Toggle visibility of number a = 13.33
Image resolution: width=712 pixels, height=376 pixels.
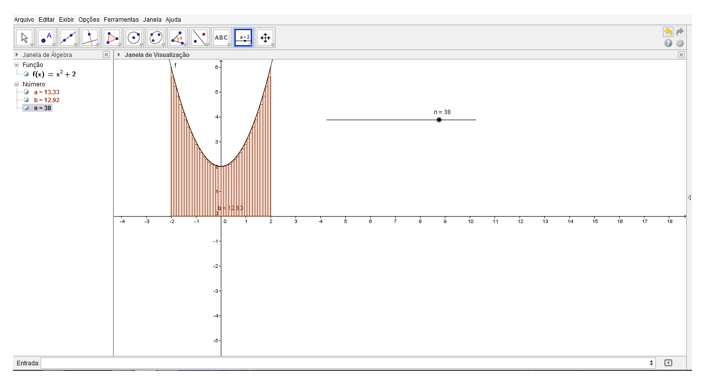26,92
